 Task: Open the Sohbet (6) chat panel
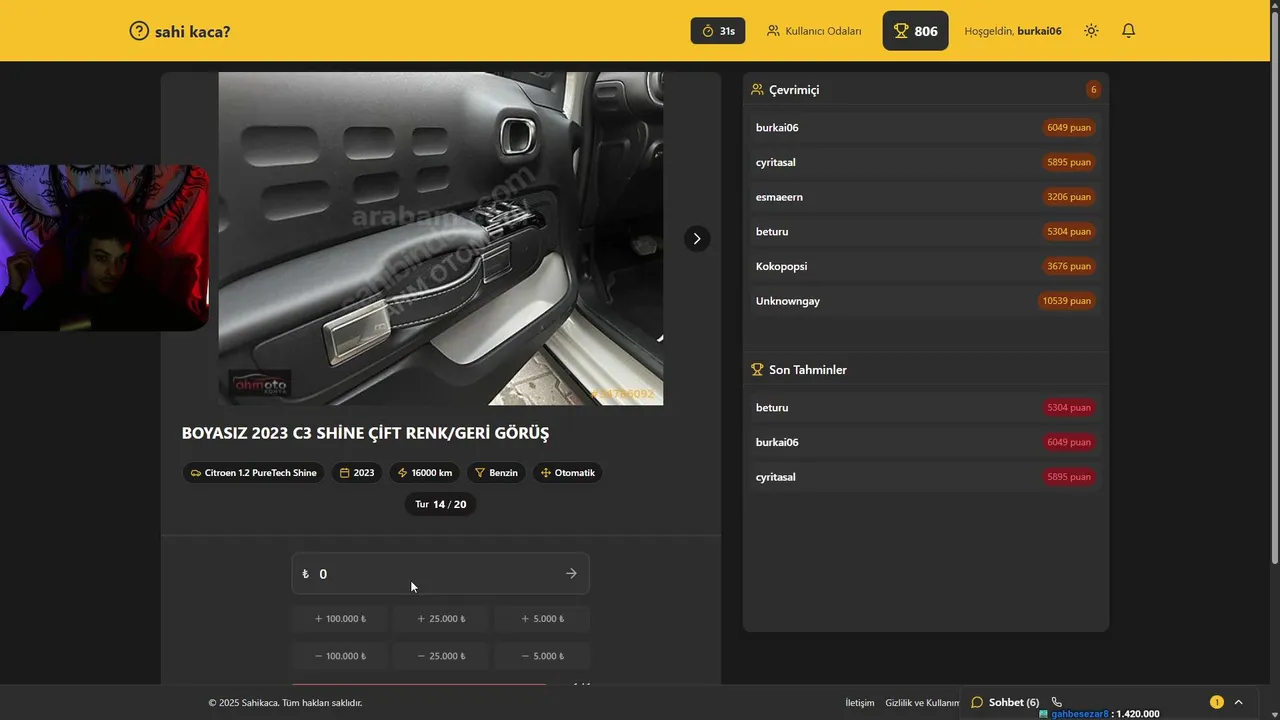[1005, 702]
